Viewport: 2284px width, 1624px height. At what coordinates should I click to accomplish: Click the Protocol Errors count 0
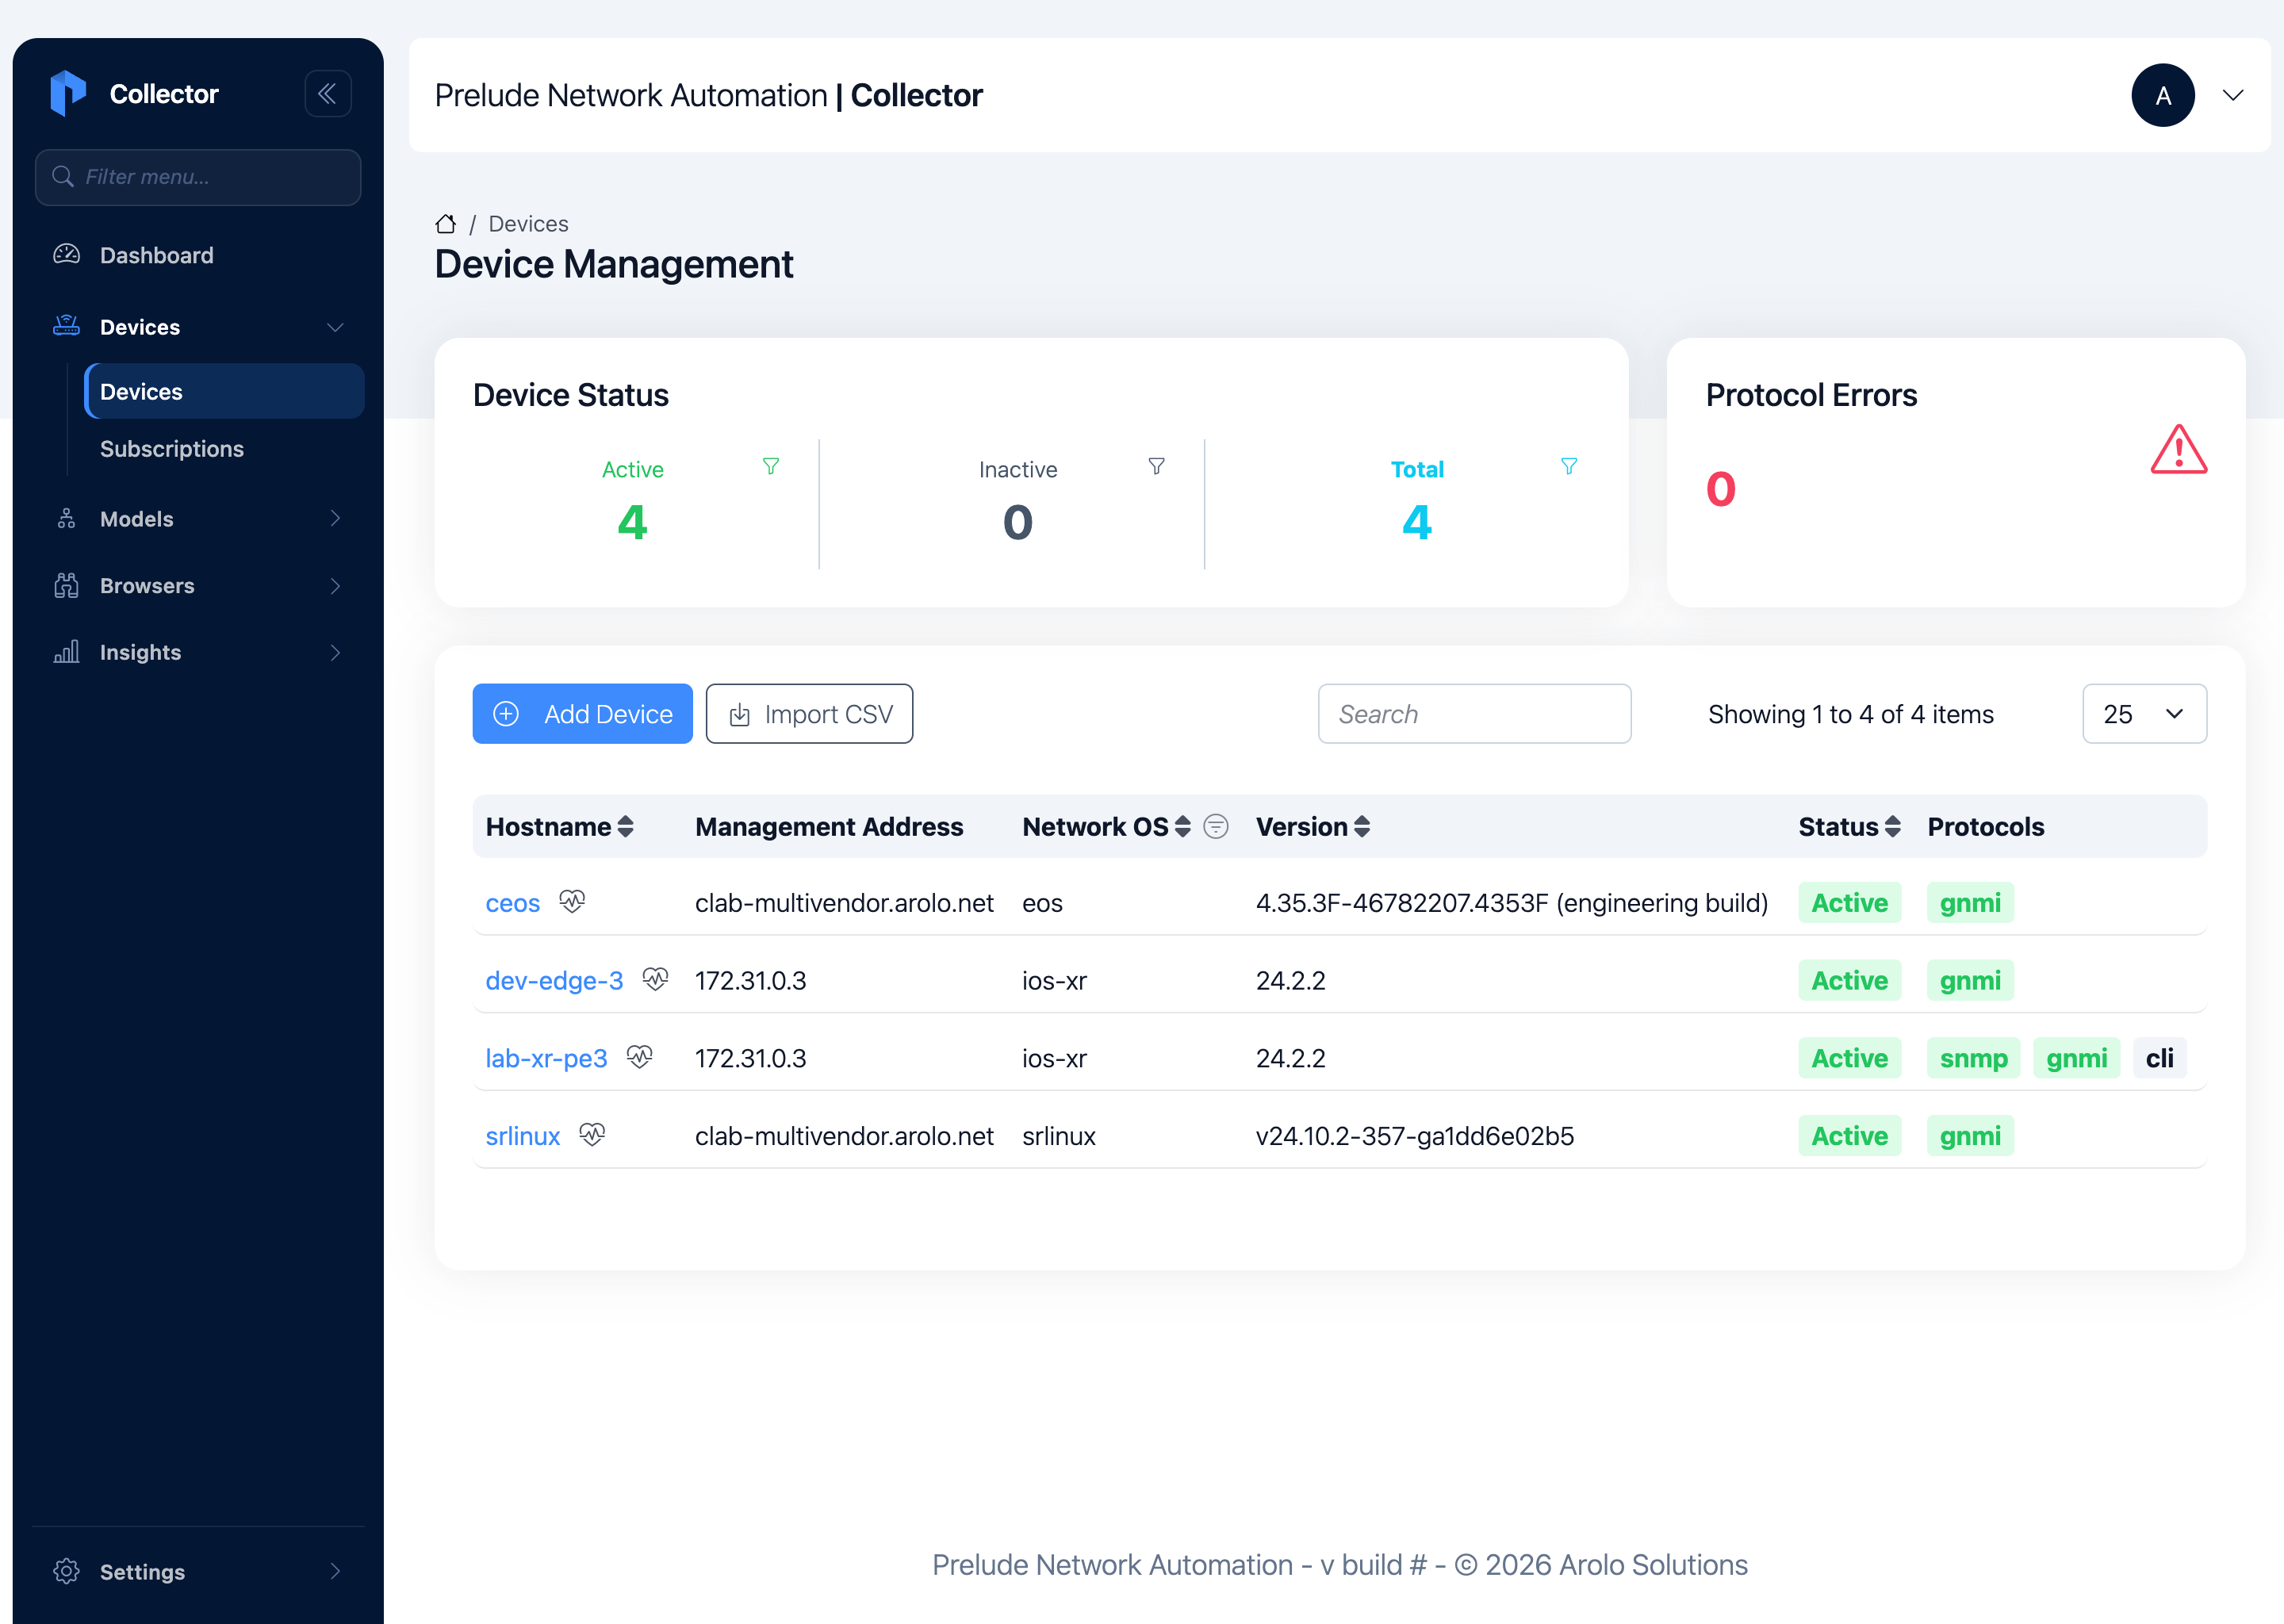(x=1720, y=489)
